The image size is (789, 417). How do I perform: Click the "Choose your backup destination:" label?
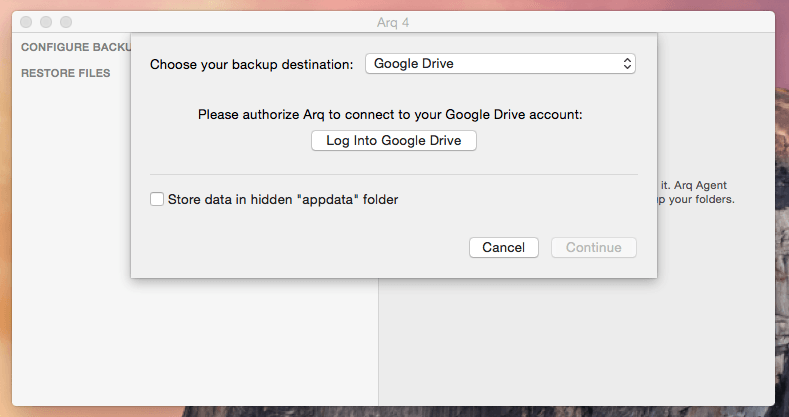(252, 64)
